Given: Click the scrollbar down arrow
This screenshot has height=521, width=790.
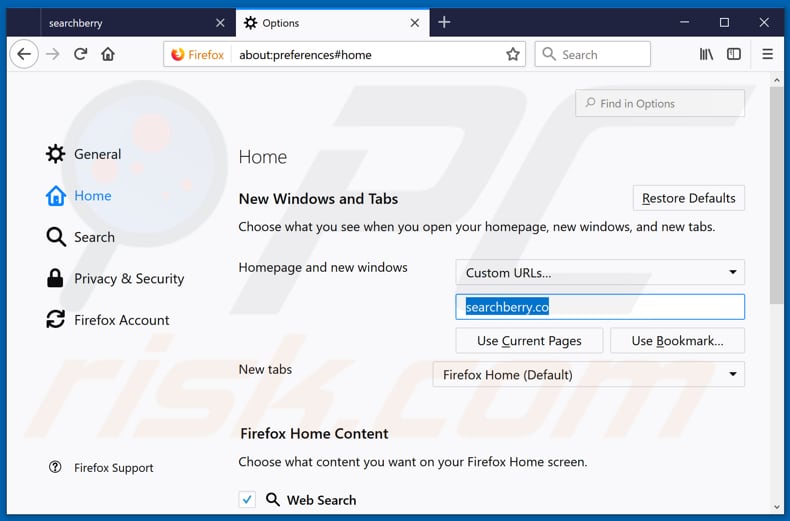Looking at the screenshot, I should (776, 507).
